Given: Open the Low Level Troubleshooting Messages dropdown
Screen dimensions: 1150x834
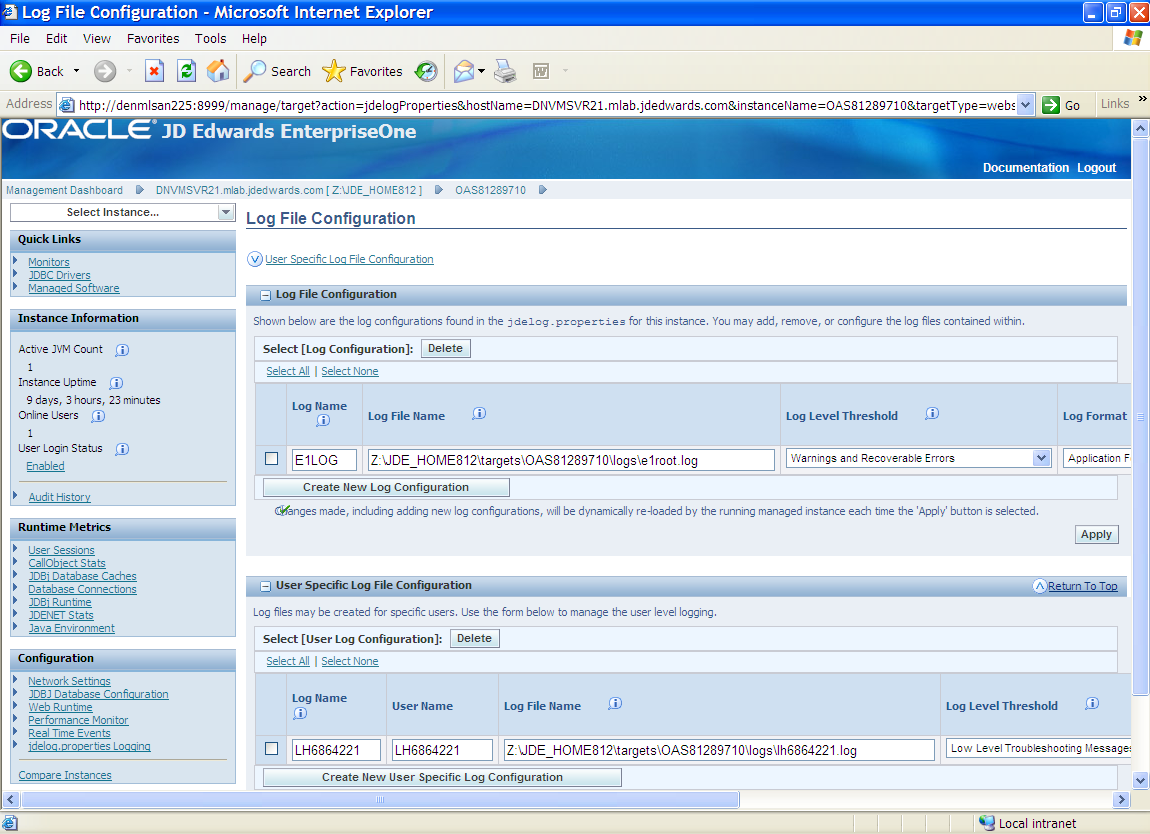Looking at the screenshot, I should point(1039,748).
